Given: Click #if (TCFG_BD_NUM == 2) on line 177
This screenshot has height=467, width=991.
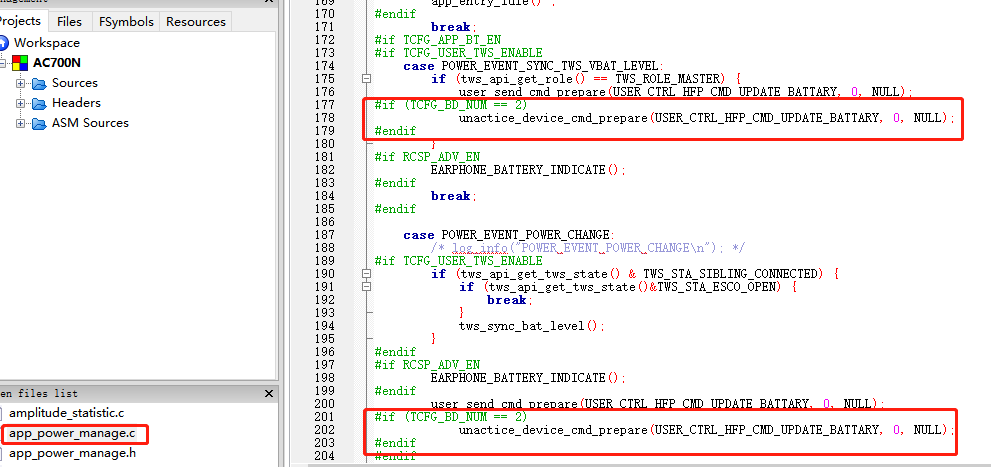Looking at the screenshot, I should (x=450, y=105).
